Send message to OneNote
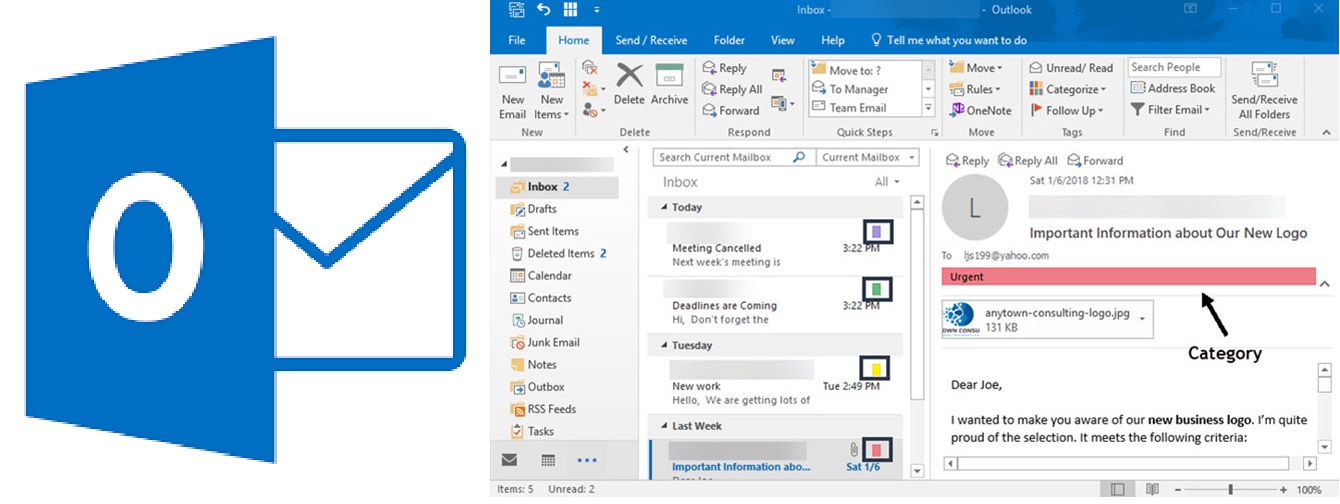Screen dimensions: 1340x504 (x=981, y=110)
